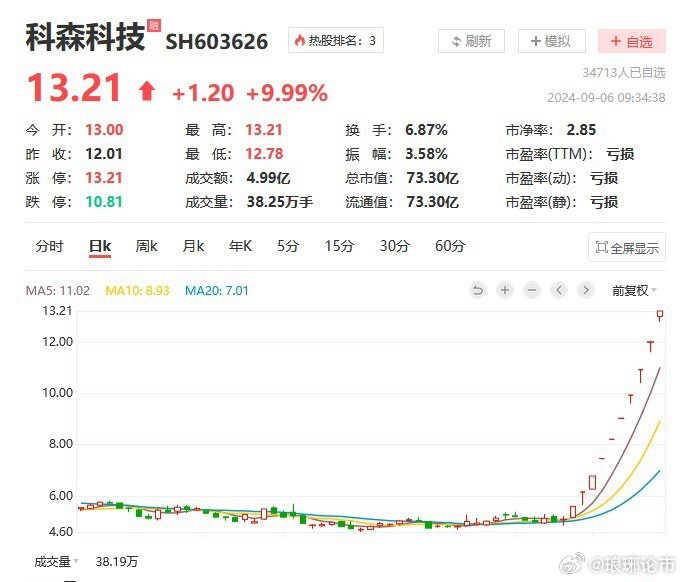Switch to the 分时 intraday tab
This screenshot has width=684, height=582.
[49, 246]
